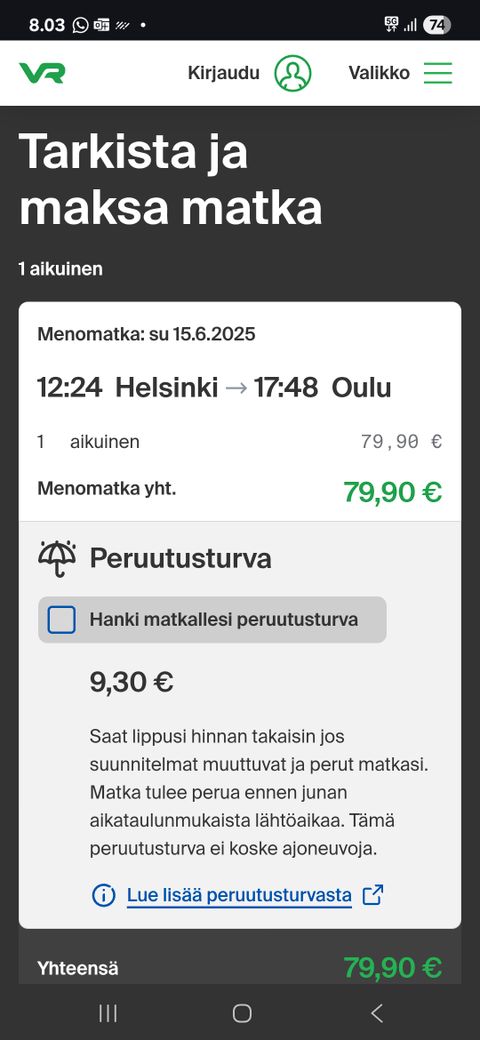Check the Hanki matkallesi peruutusturva checkbox

[62, 620]
